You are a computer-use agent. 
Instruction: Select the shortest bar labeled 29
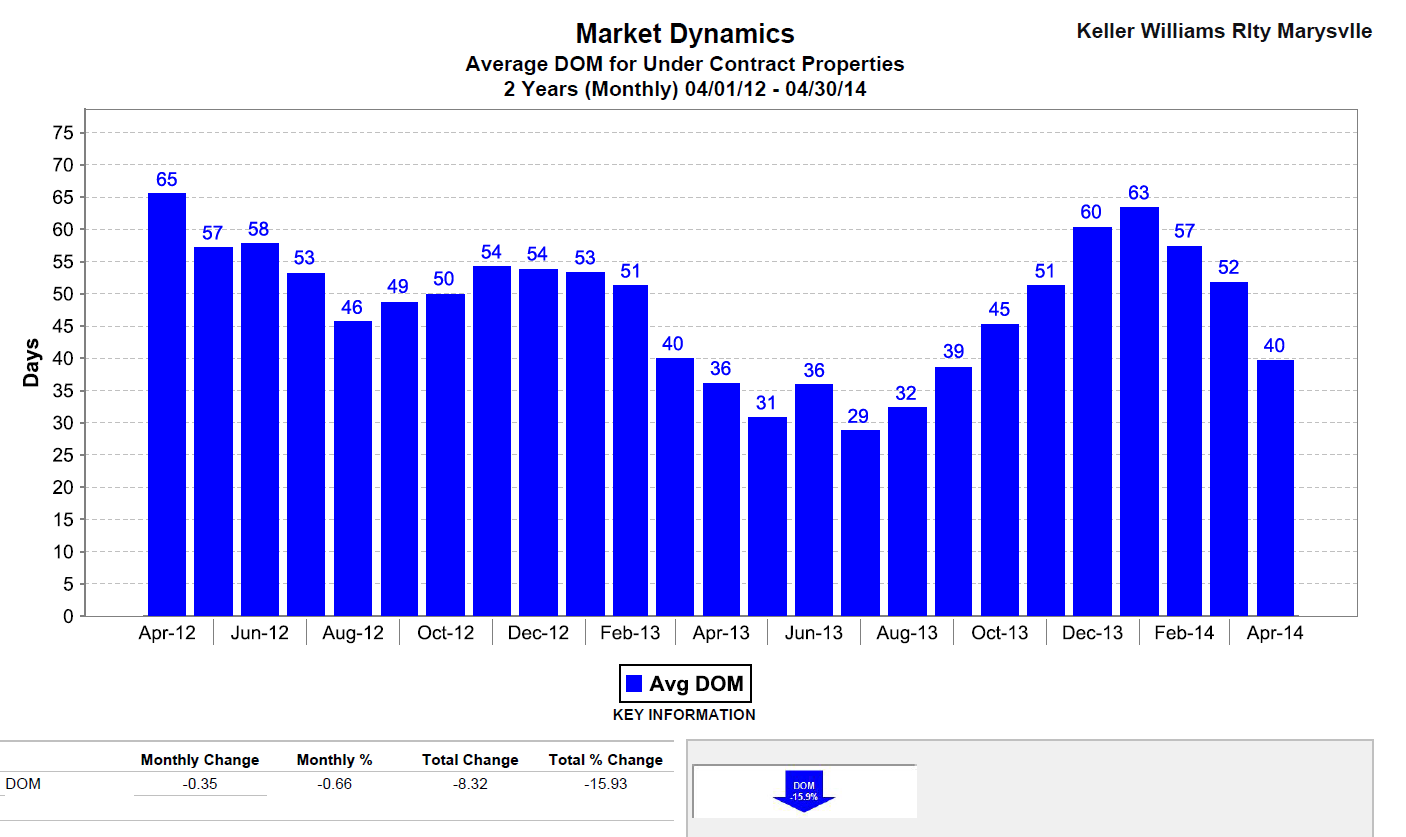861,520
